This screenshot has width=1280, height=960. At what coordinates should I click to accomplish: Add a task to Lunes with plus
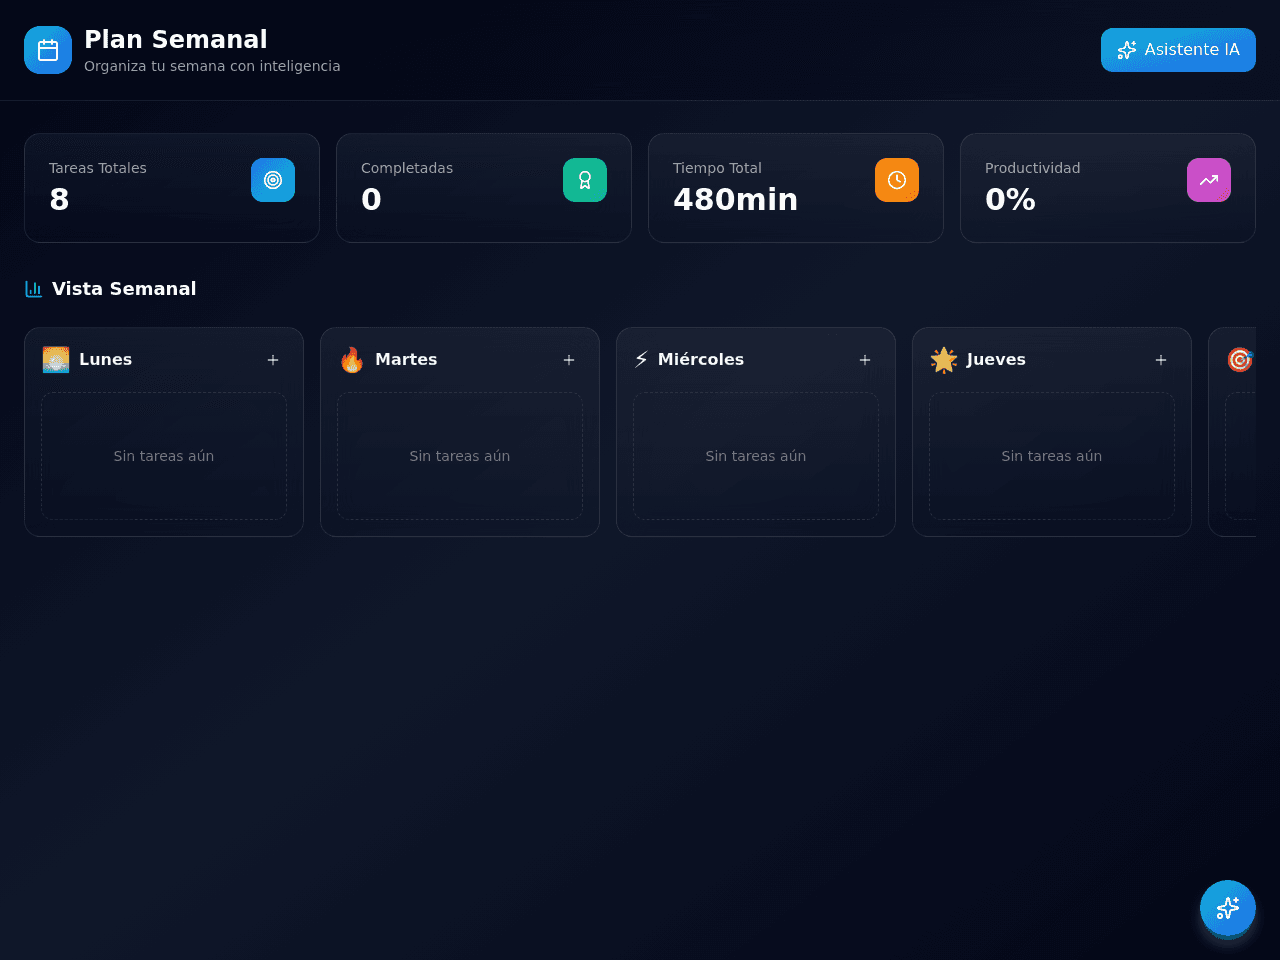click(273, 360)
